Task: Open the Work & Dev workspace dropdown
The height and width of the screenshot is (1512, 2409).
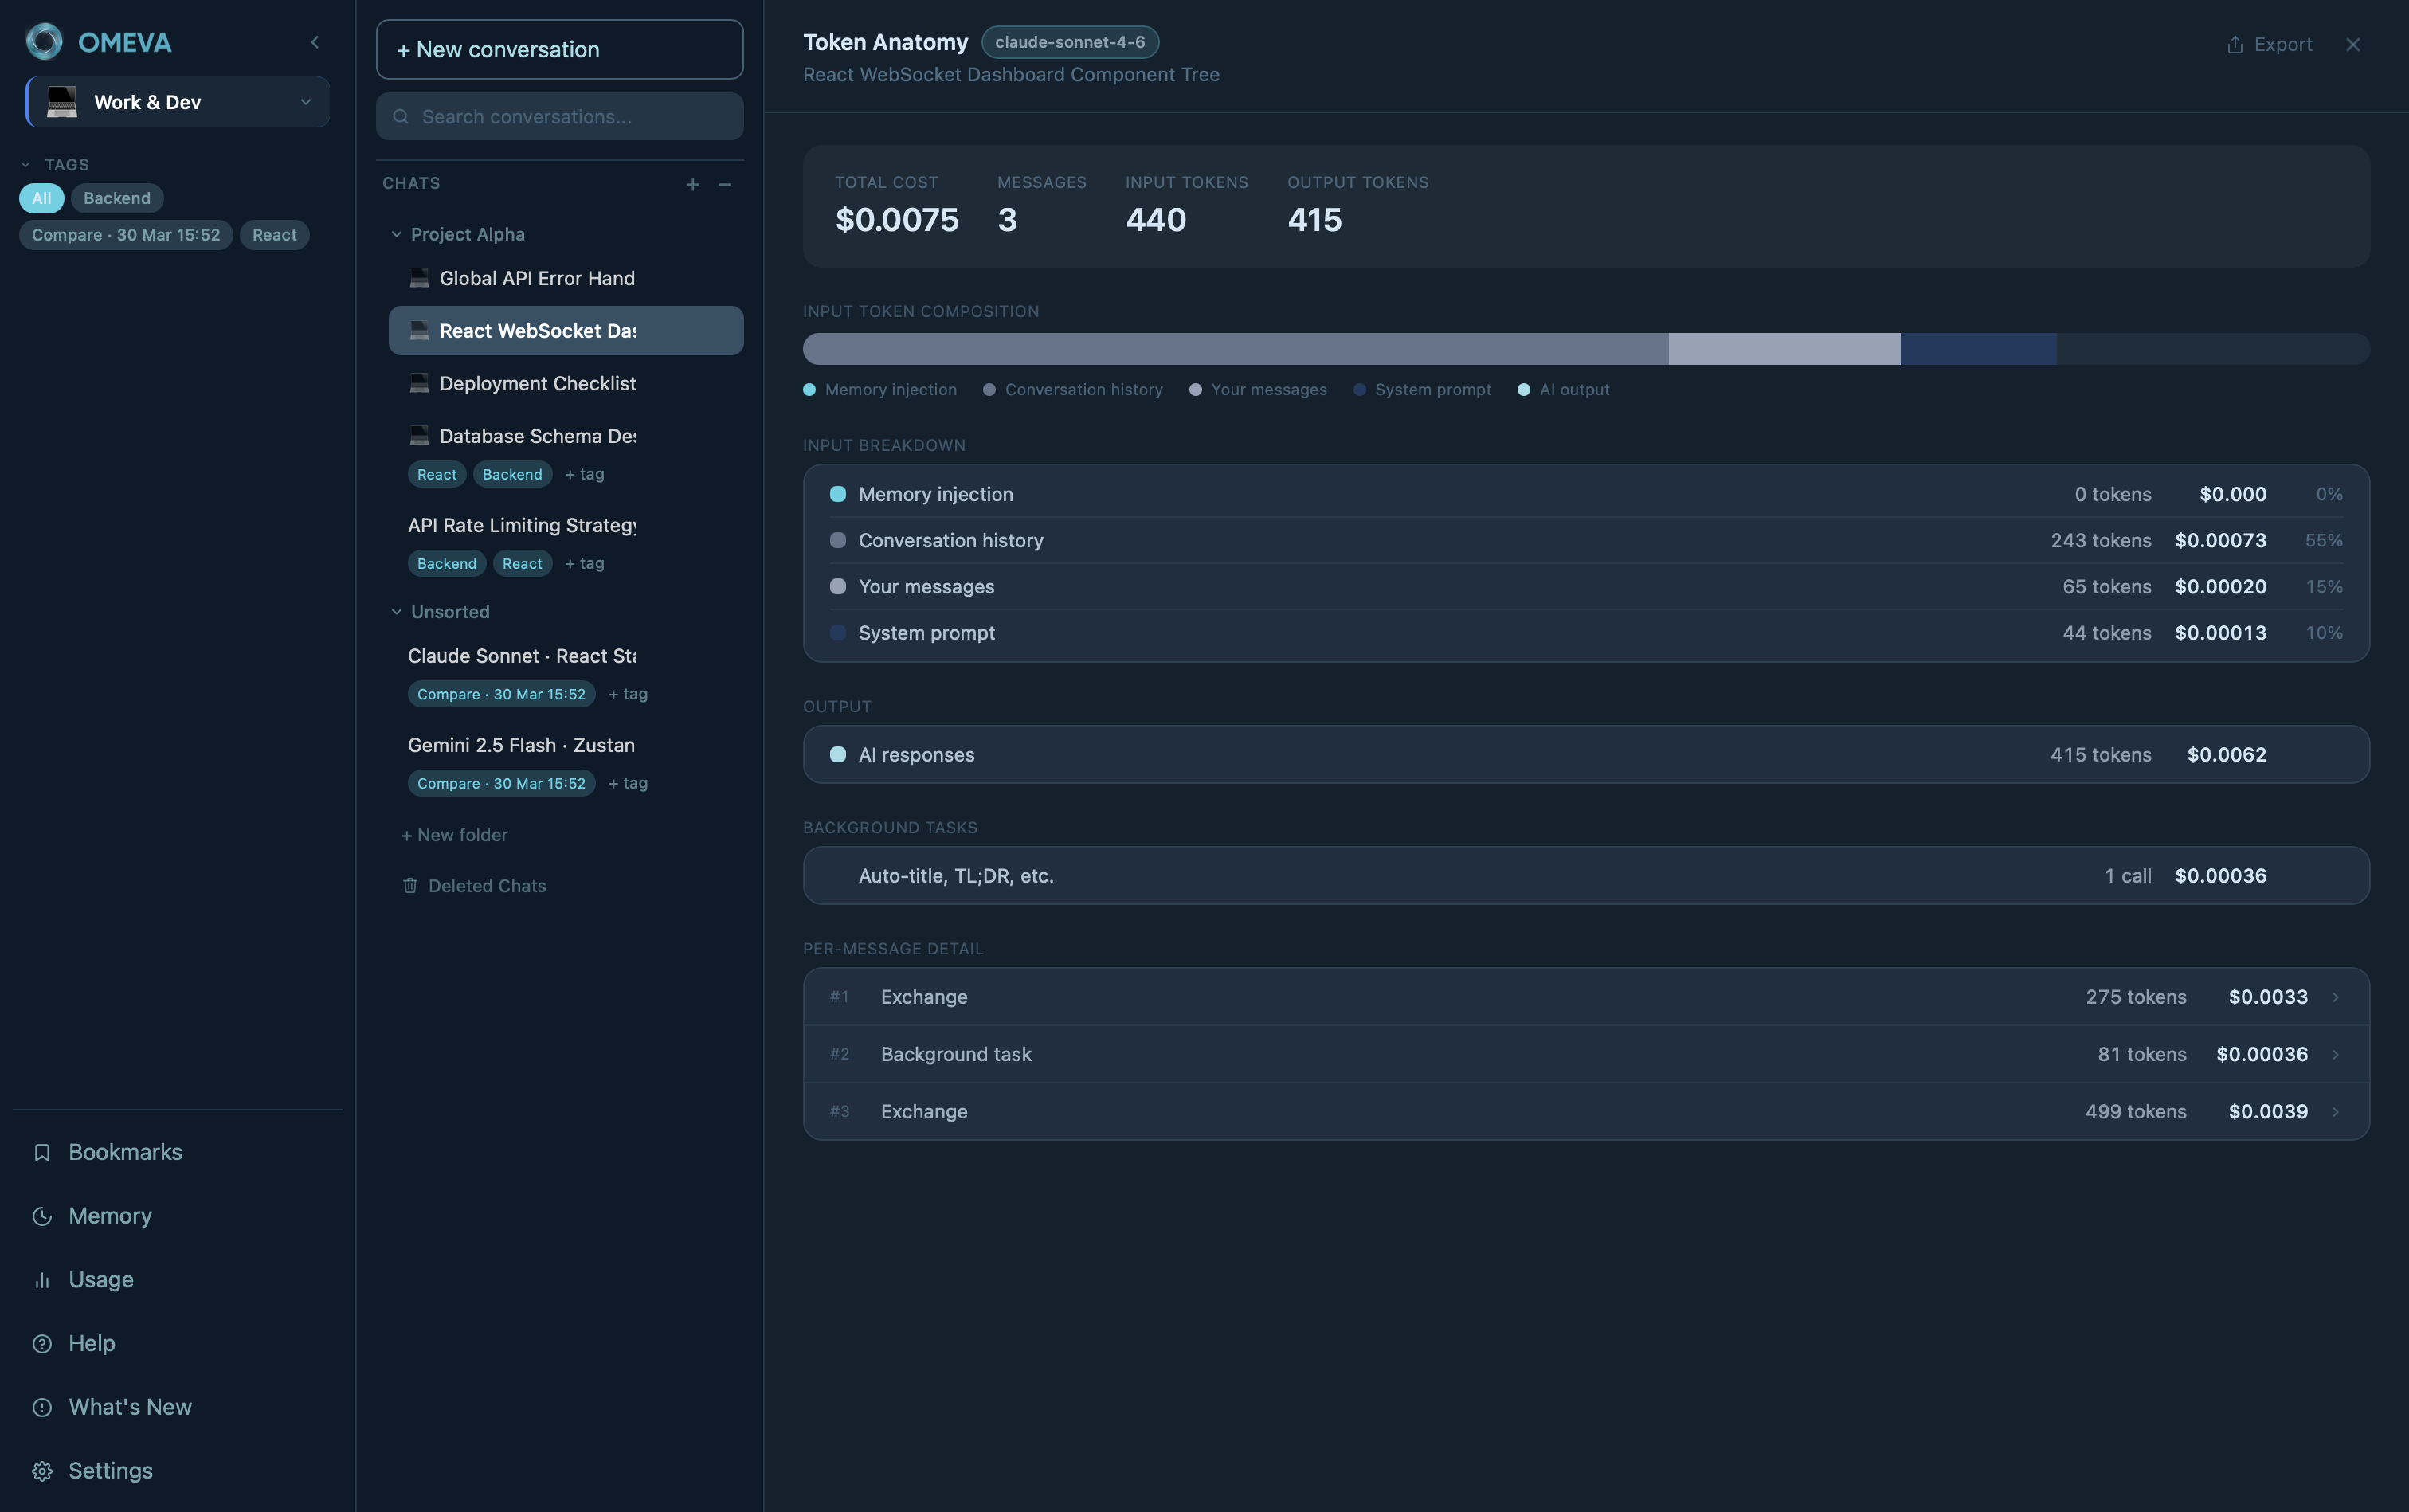Action: point(178,102)
